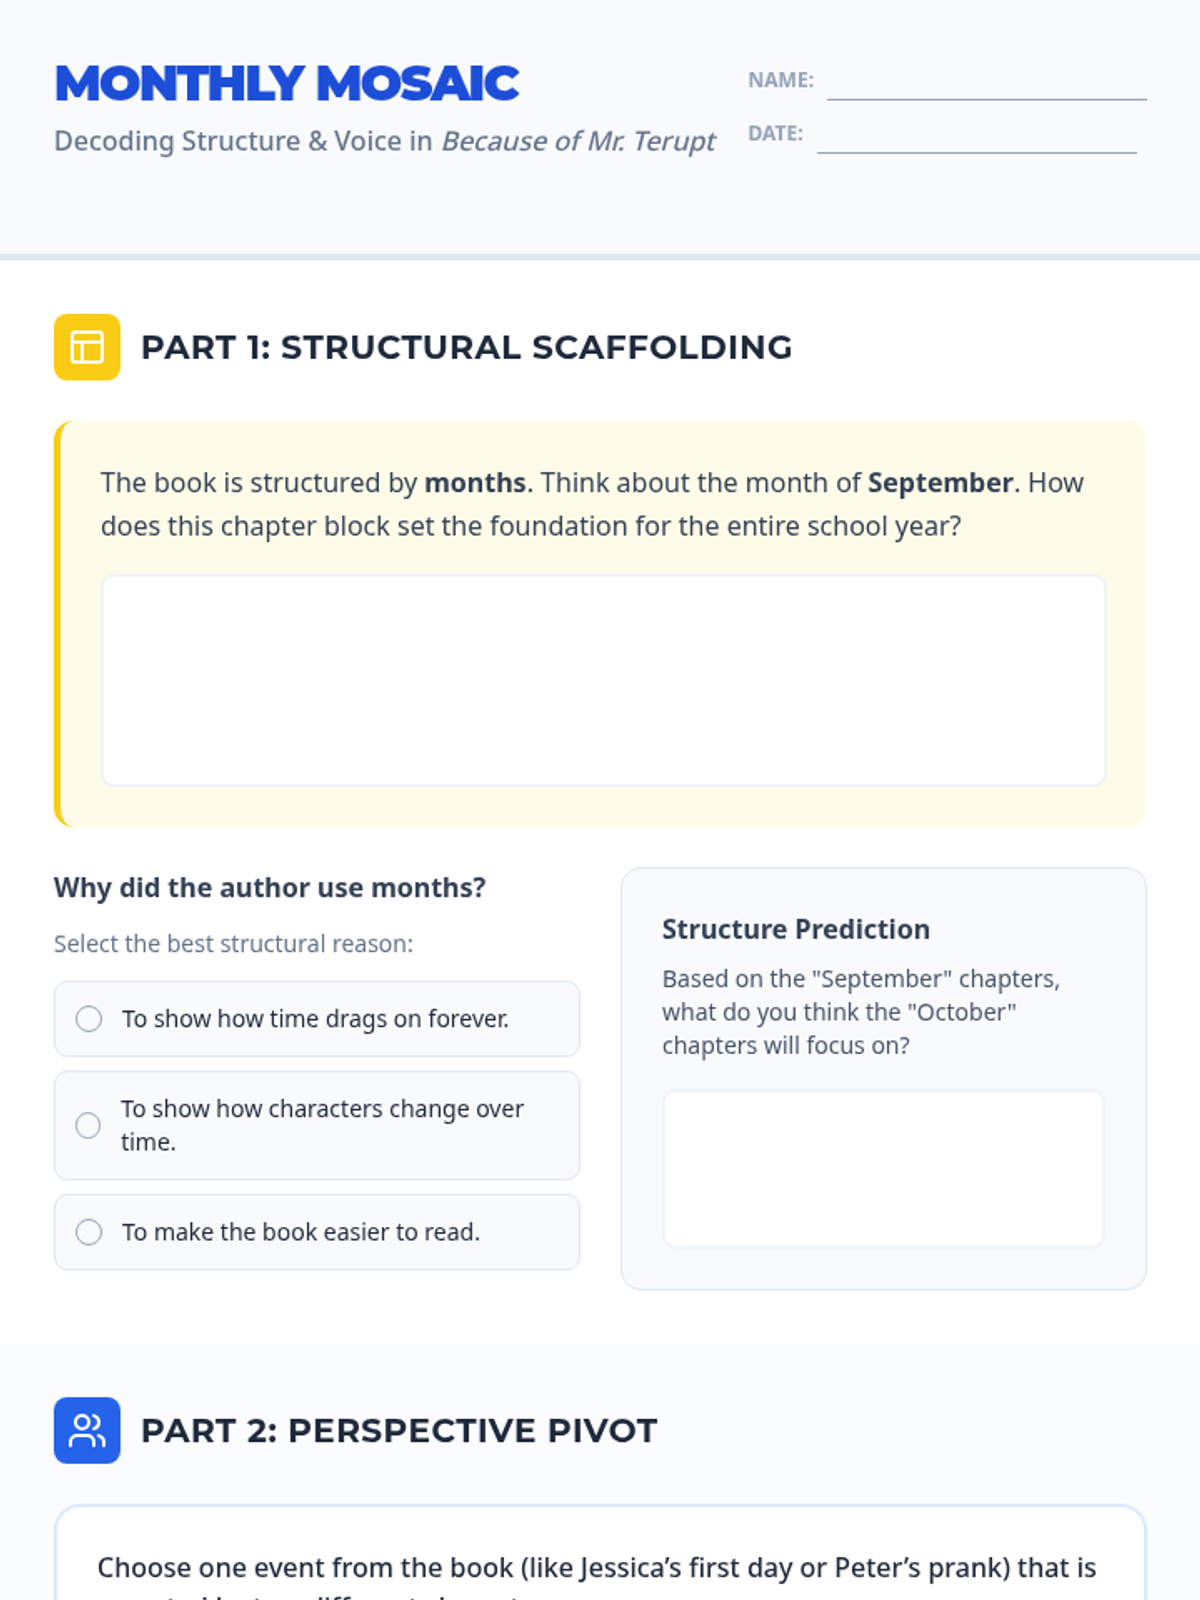Click the DATE label in the header
The image size is (1200, 1600).
coord(775,133)
